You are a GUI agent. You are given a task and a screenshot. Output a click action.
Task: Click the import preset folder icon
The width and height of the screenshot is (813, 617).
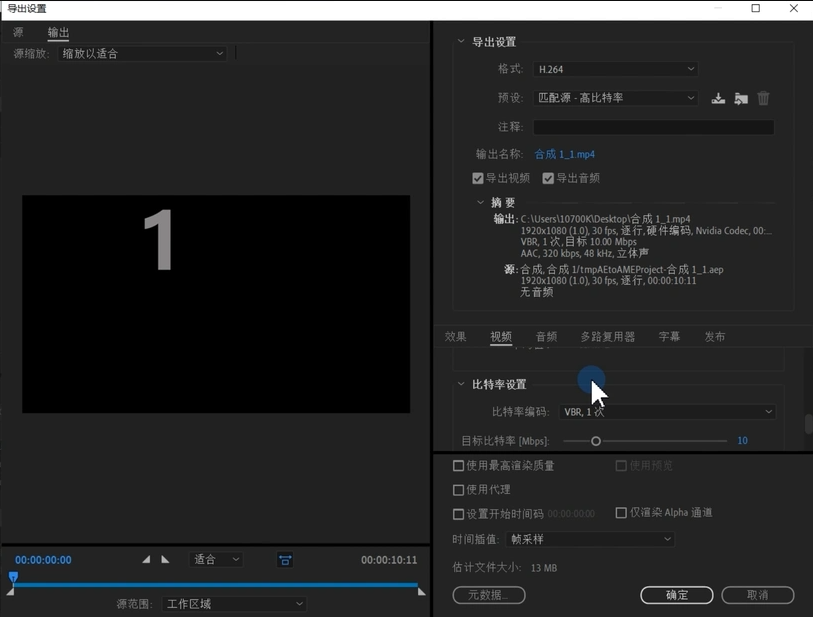741,98
